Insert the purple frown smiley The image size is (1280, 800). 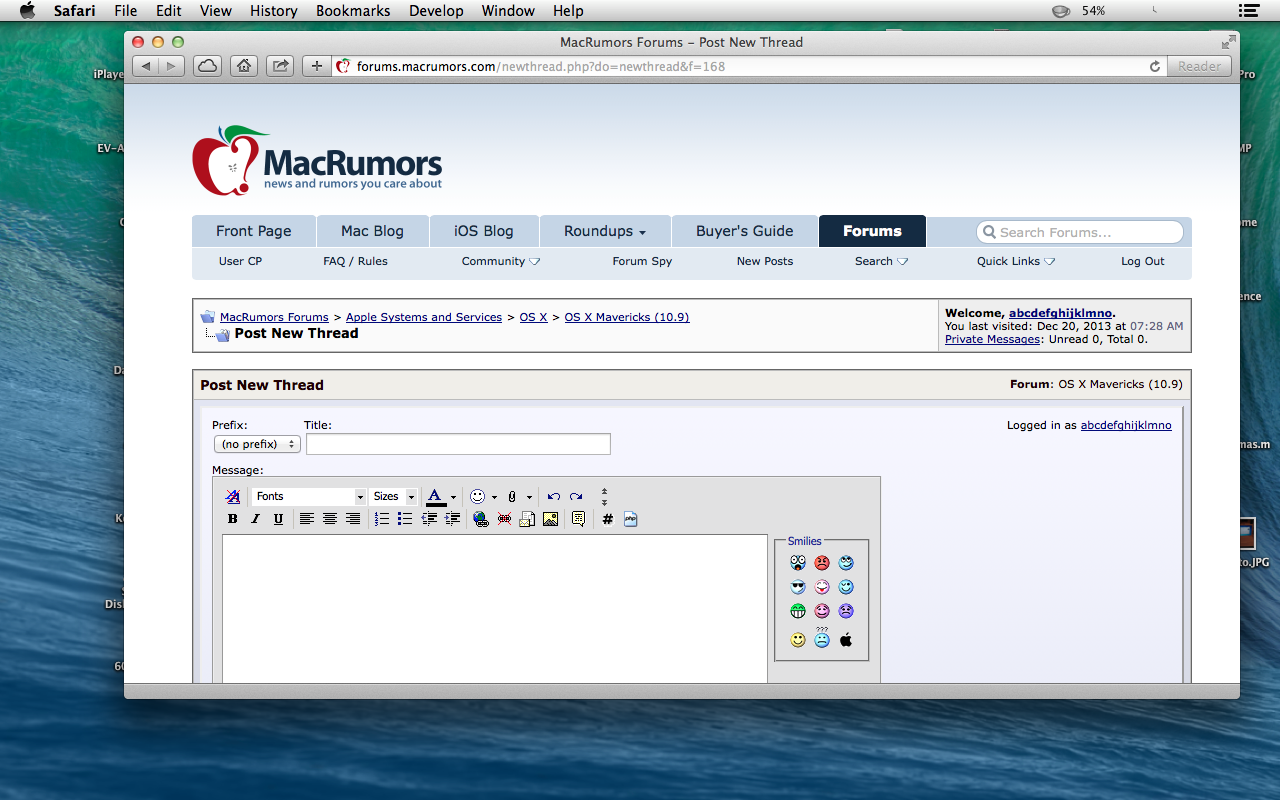(x=846, y=611)
